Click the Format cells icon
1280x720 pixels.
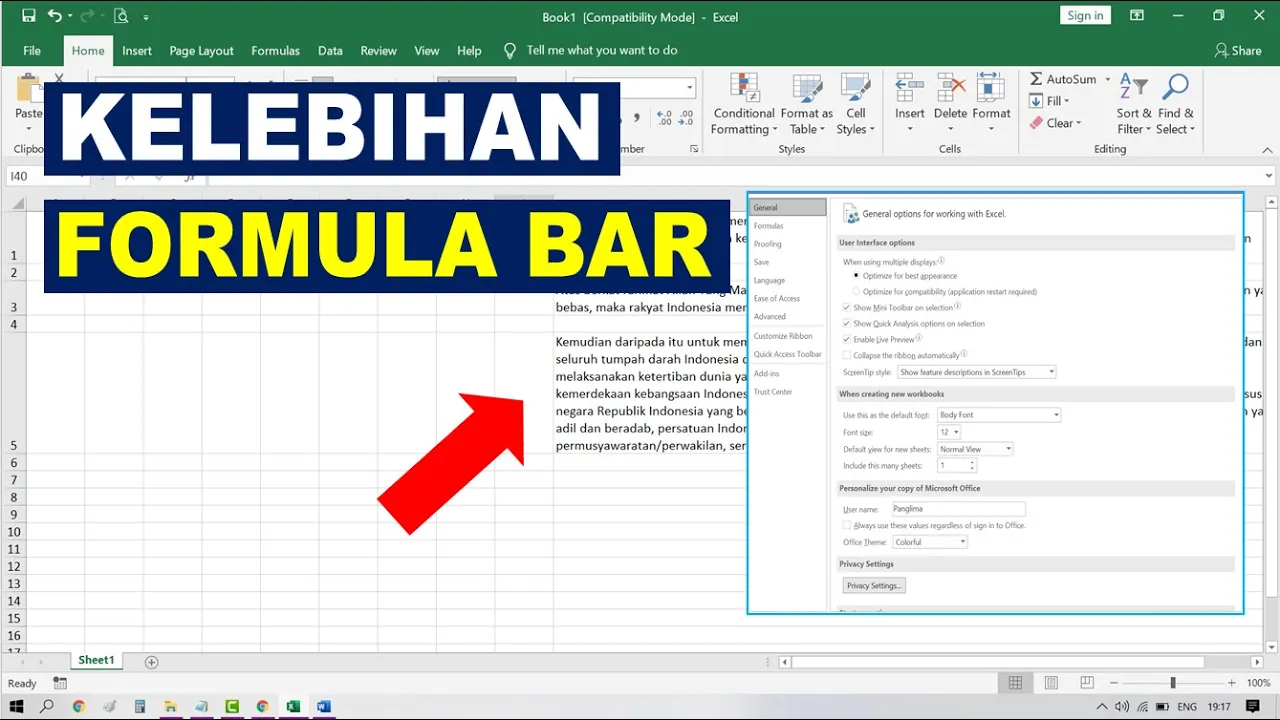(991, 87)
